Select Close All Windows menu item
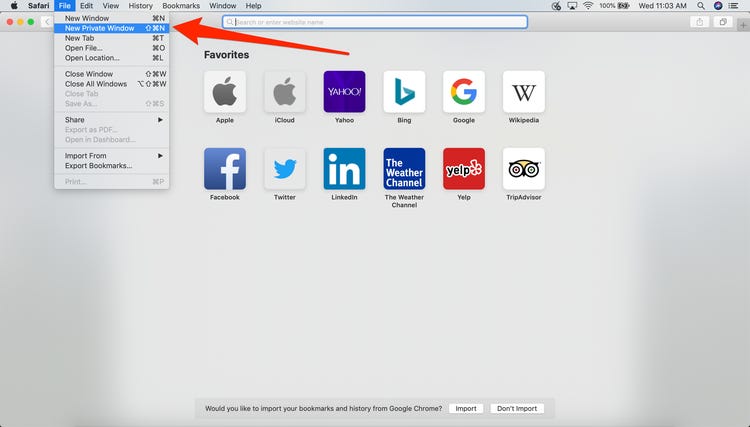 pyautogui.click(x=111, y=84)
